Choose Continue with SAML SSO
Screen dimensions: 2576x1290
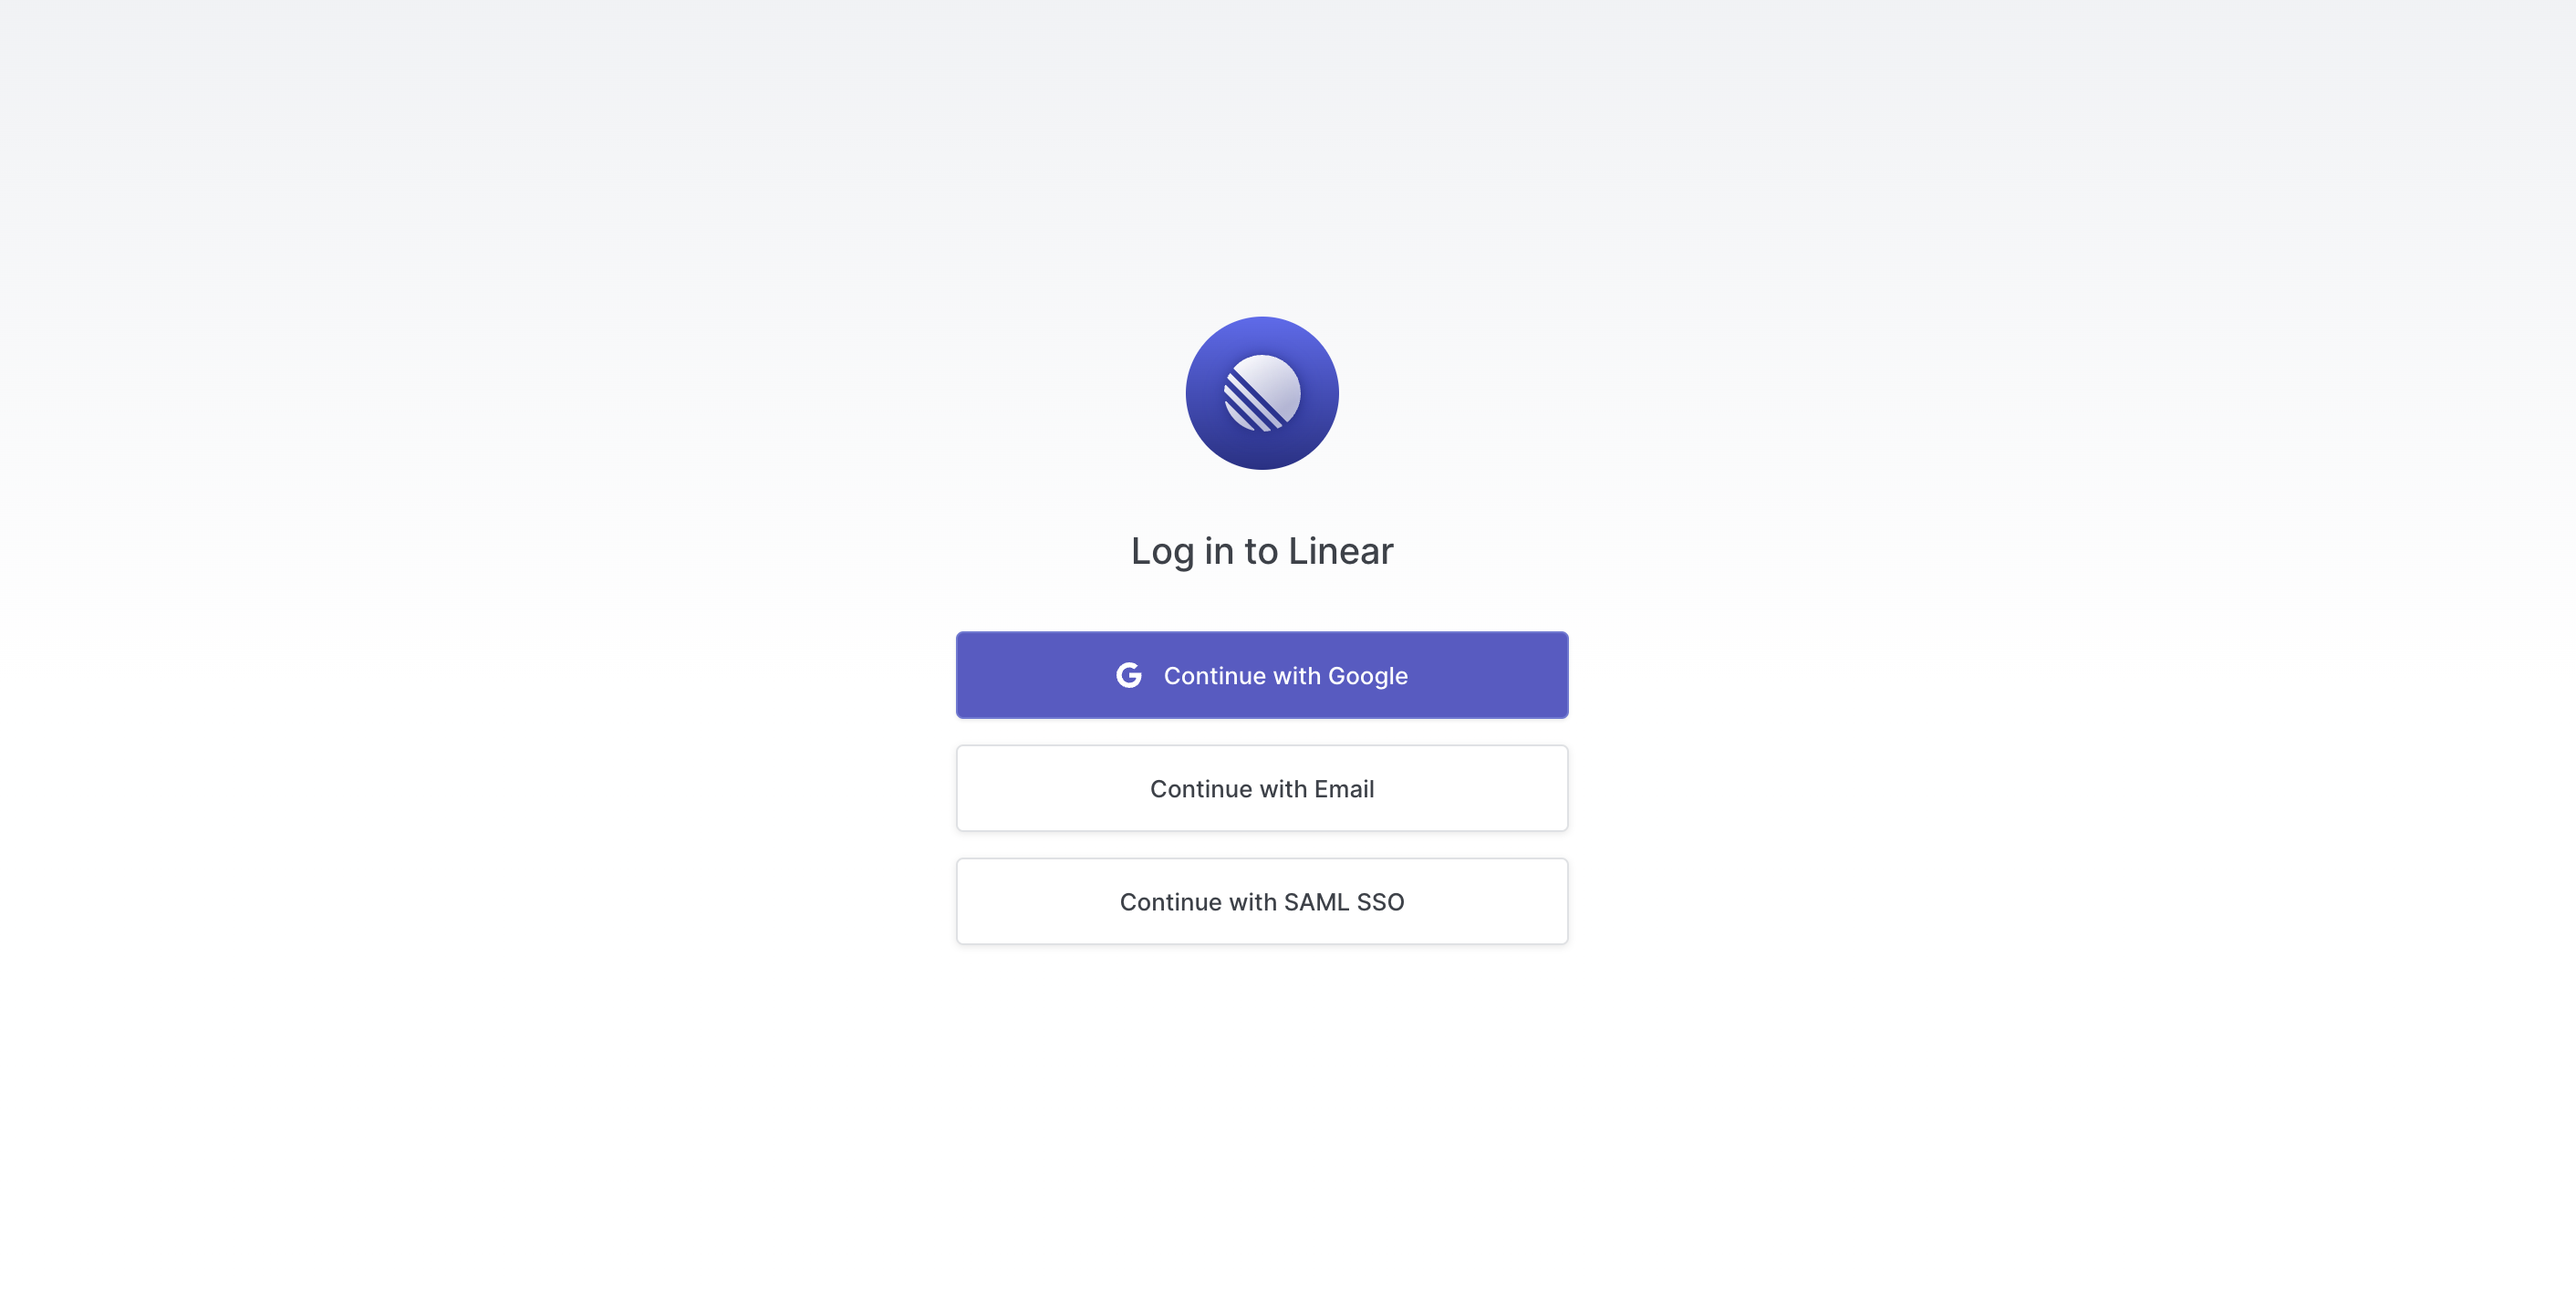1262,901
